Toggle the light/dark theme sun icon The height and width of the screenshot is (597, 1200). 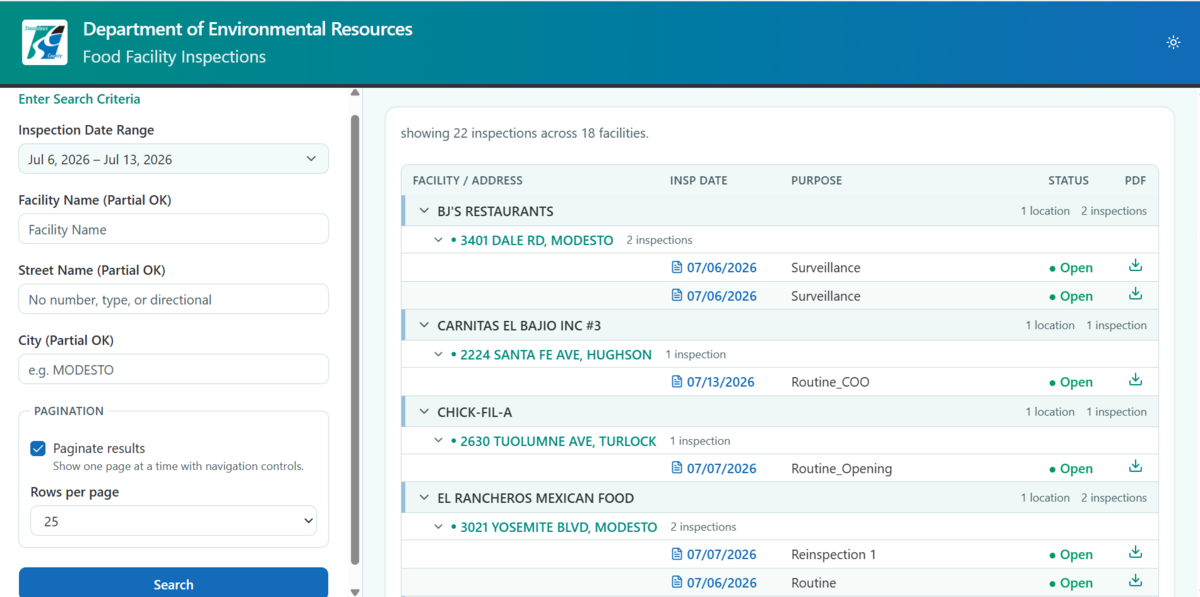1173,42
